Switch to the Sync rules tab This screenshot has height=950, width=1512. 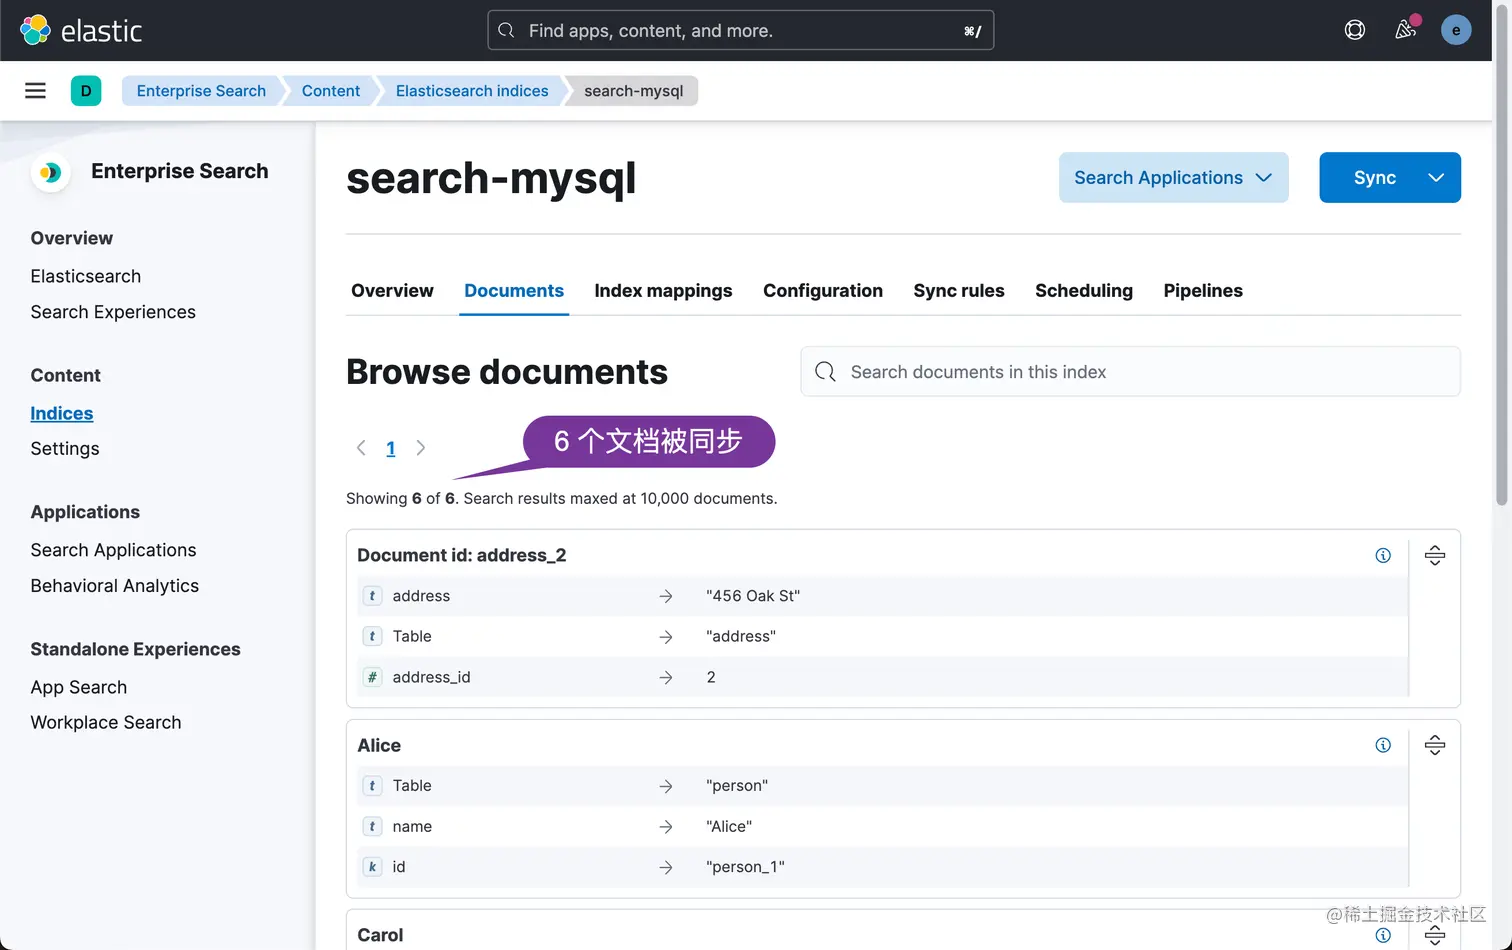[959, 291]
